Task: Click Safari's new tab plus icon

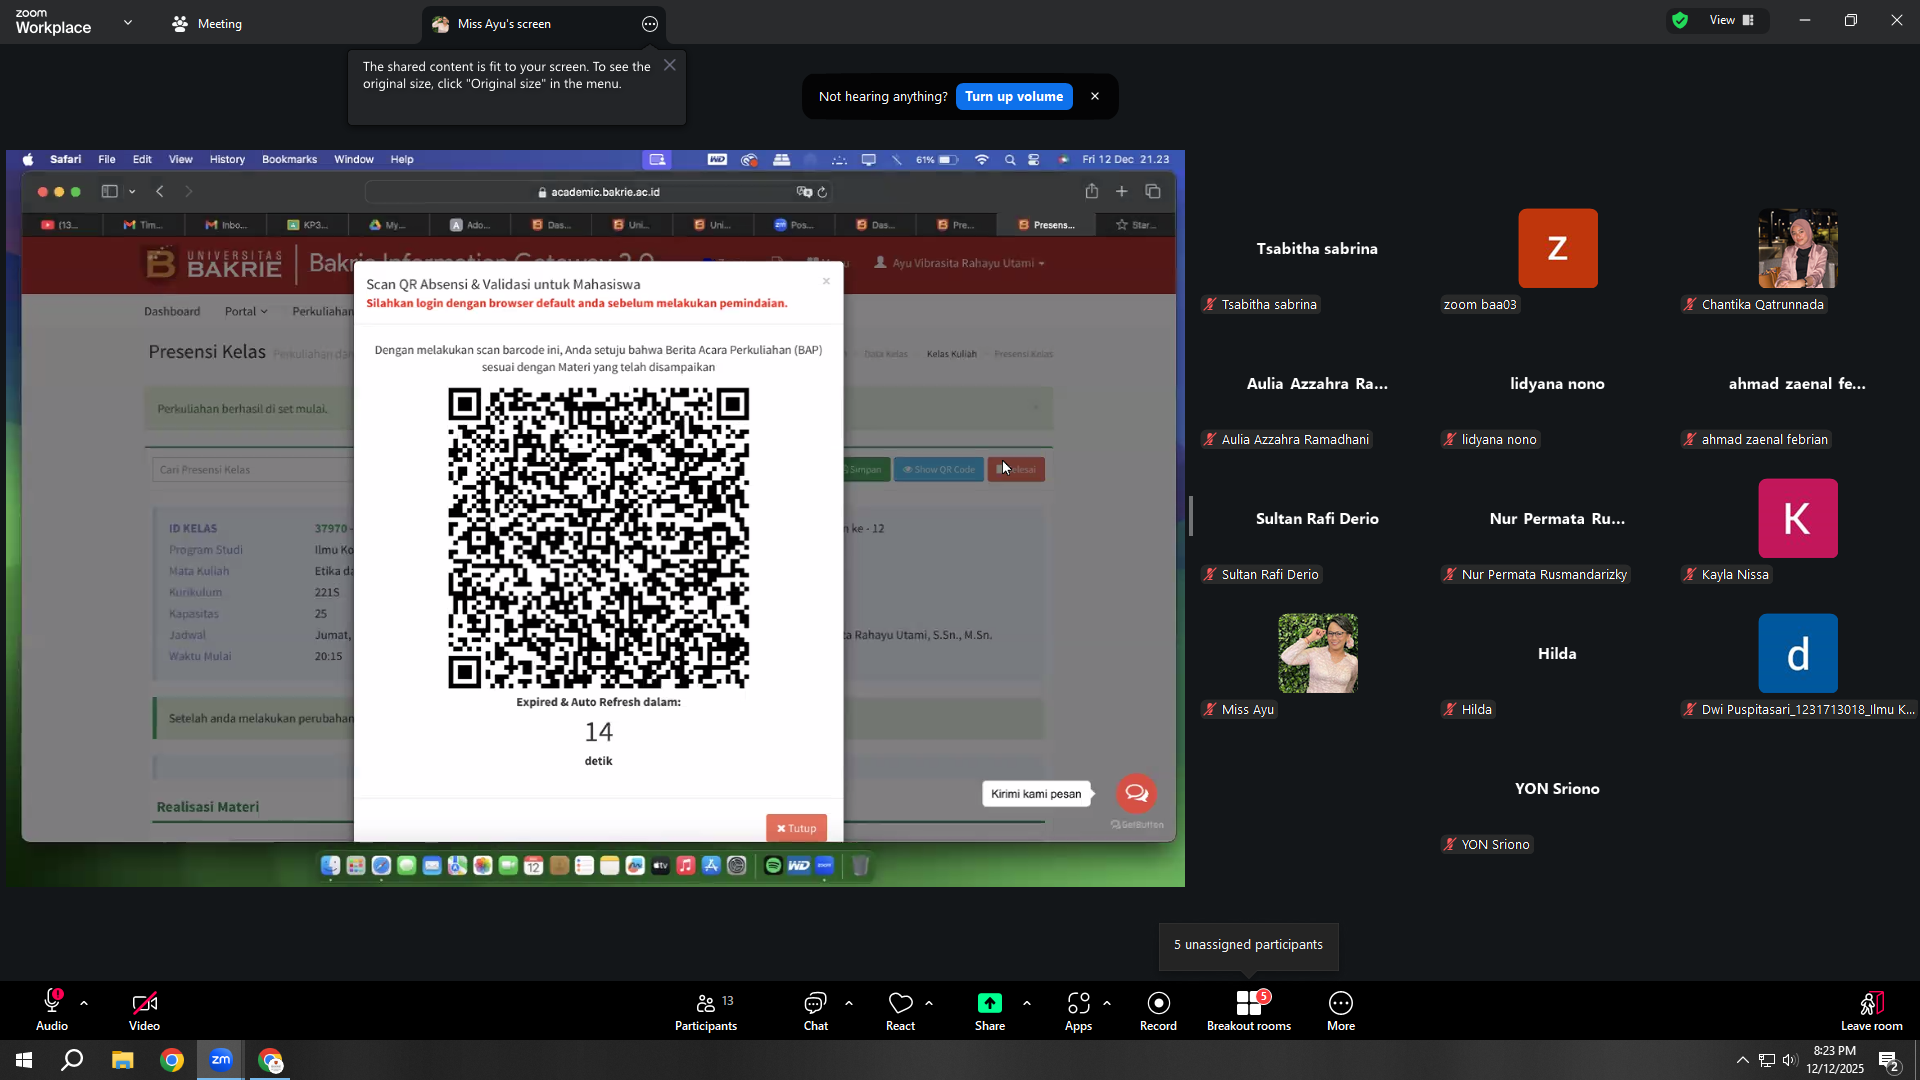Action: (x=1122, y=191)
